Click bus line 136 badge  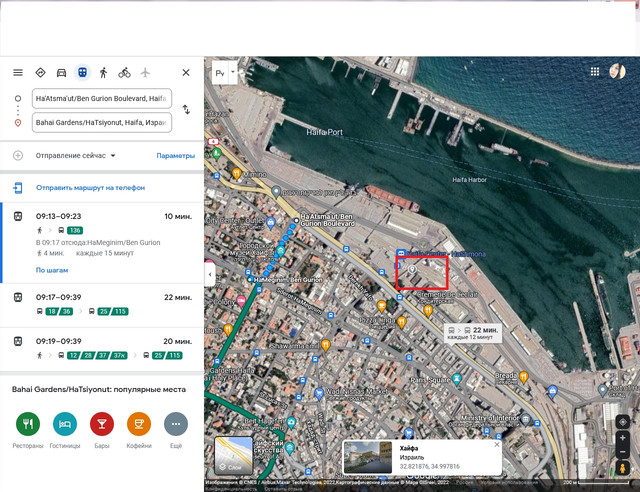click(x=75, y=230)
